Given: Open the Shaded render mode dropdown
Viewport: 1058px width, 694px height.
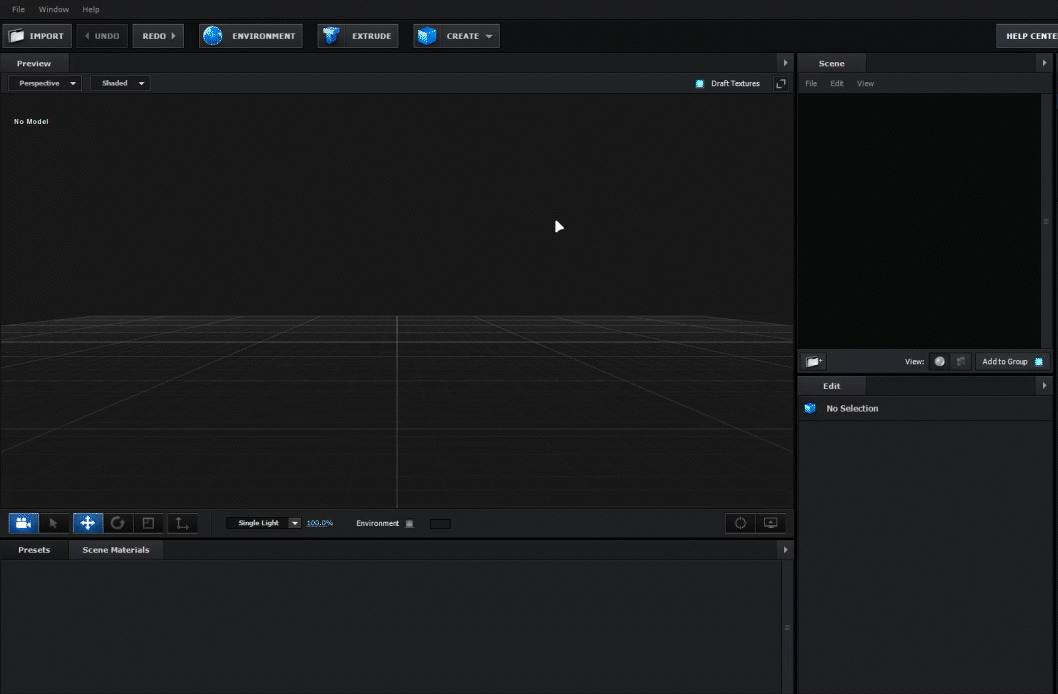Looking at the screenshot, I should [121, 83].
